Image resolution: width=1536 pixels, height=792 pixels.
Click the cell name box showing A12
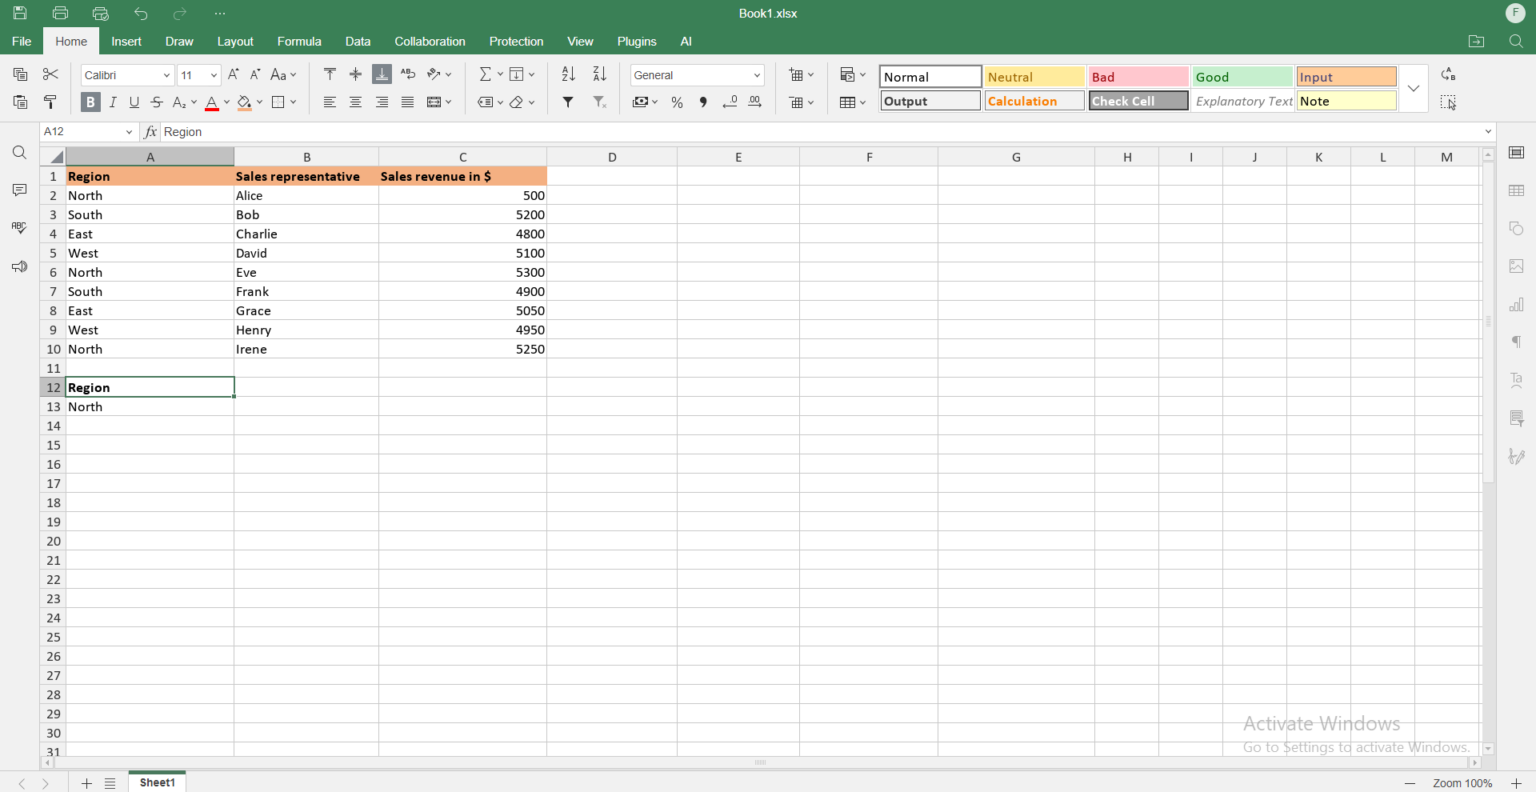(x=80, y=131)
